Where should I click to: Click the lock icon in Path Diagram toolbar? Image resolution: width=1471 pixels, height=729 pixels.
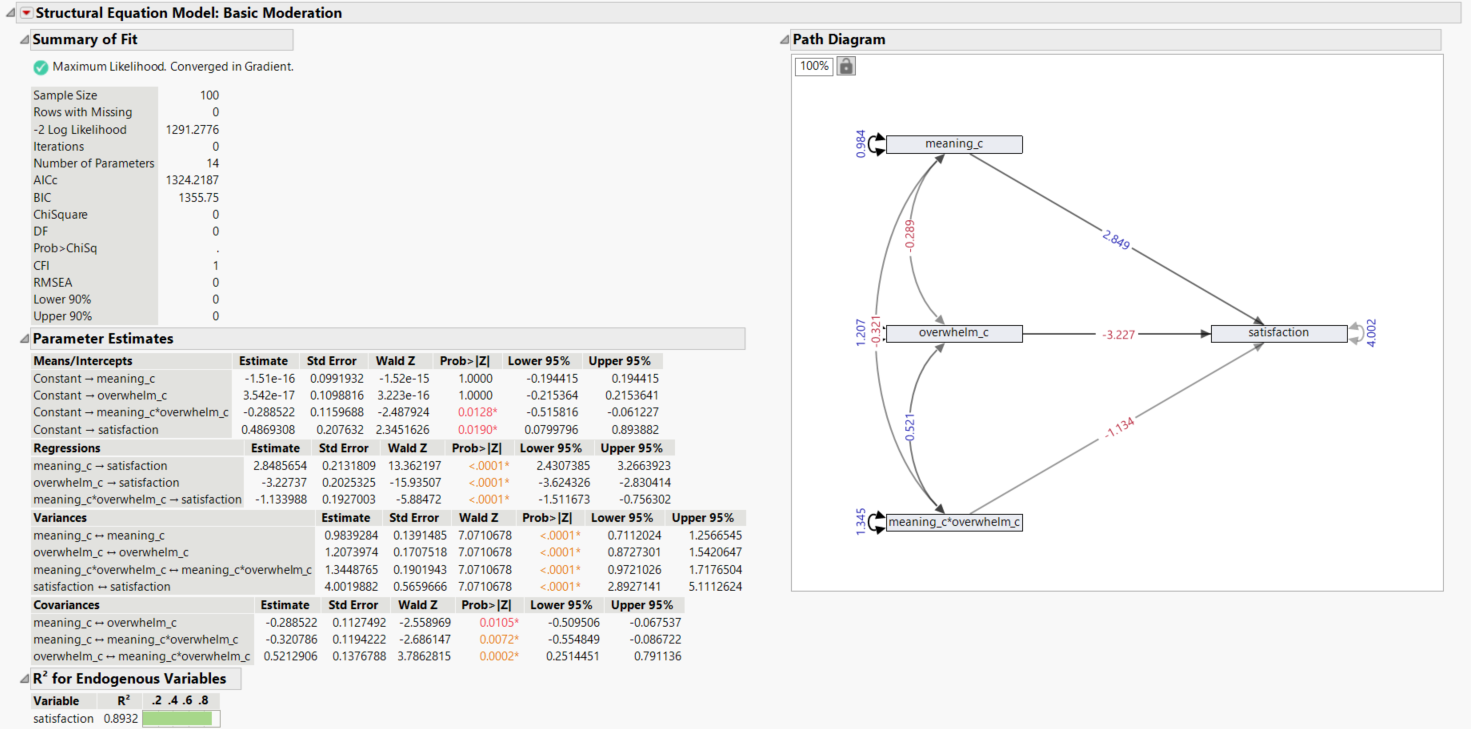pos(845,65)
